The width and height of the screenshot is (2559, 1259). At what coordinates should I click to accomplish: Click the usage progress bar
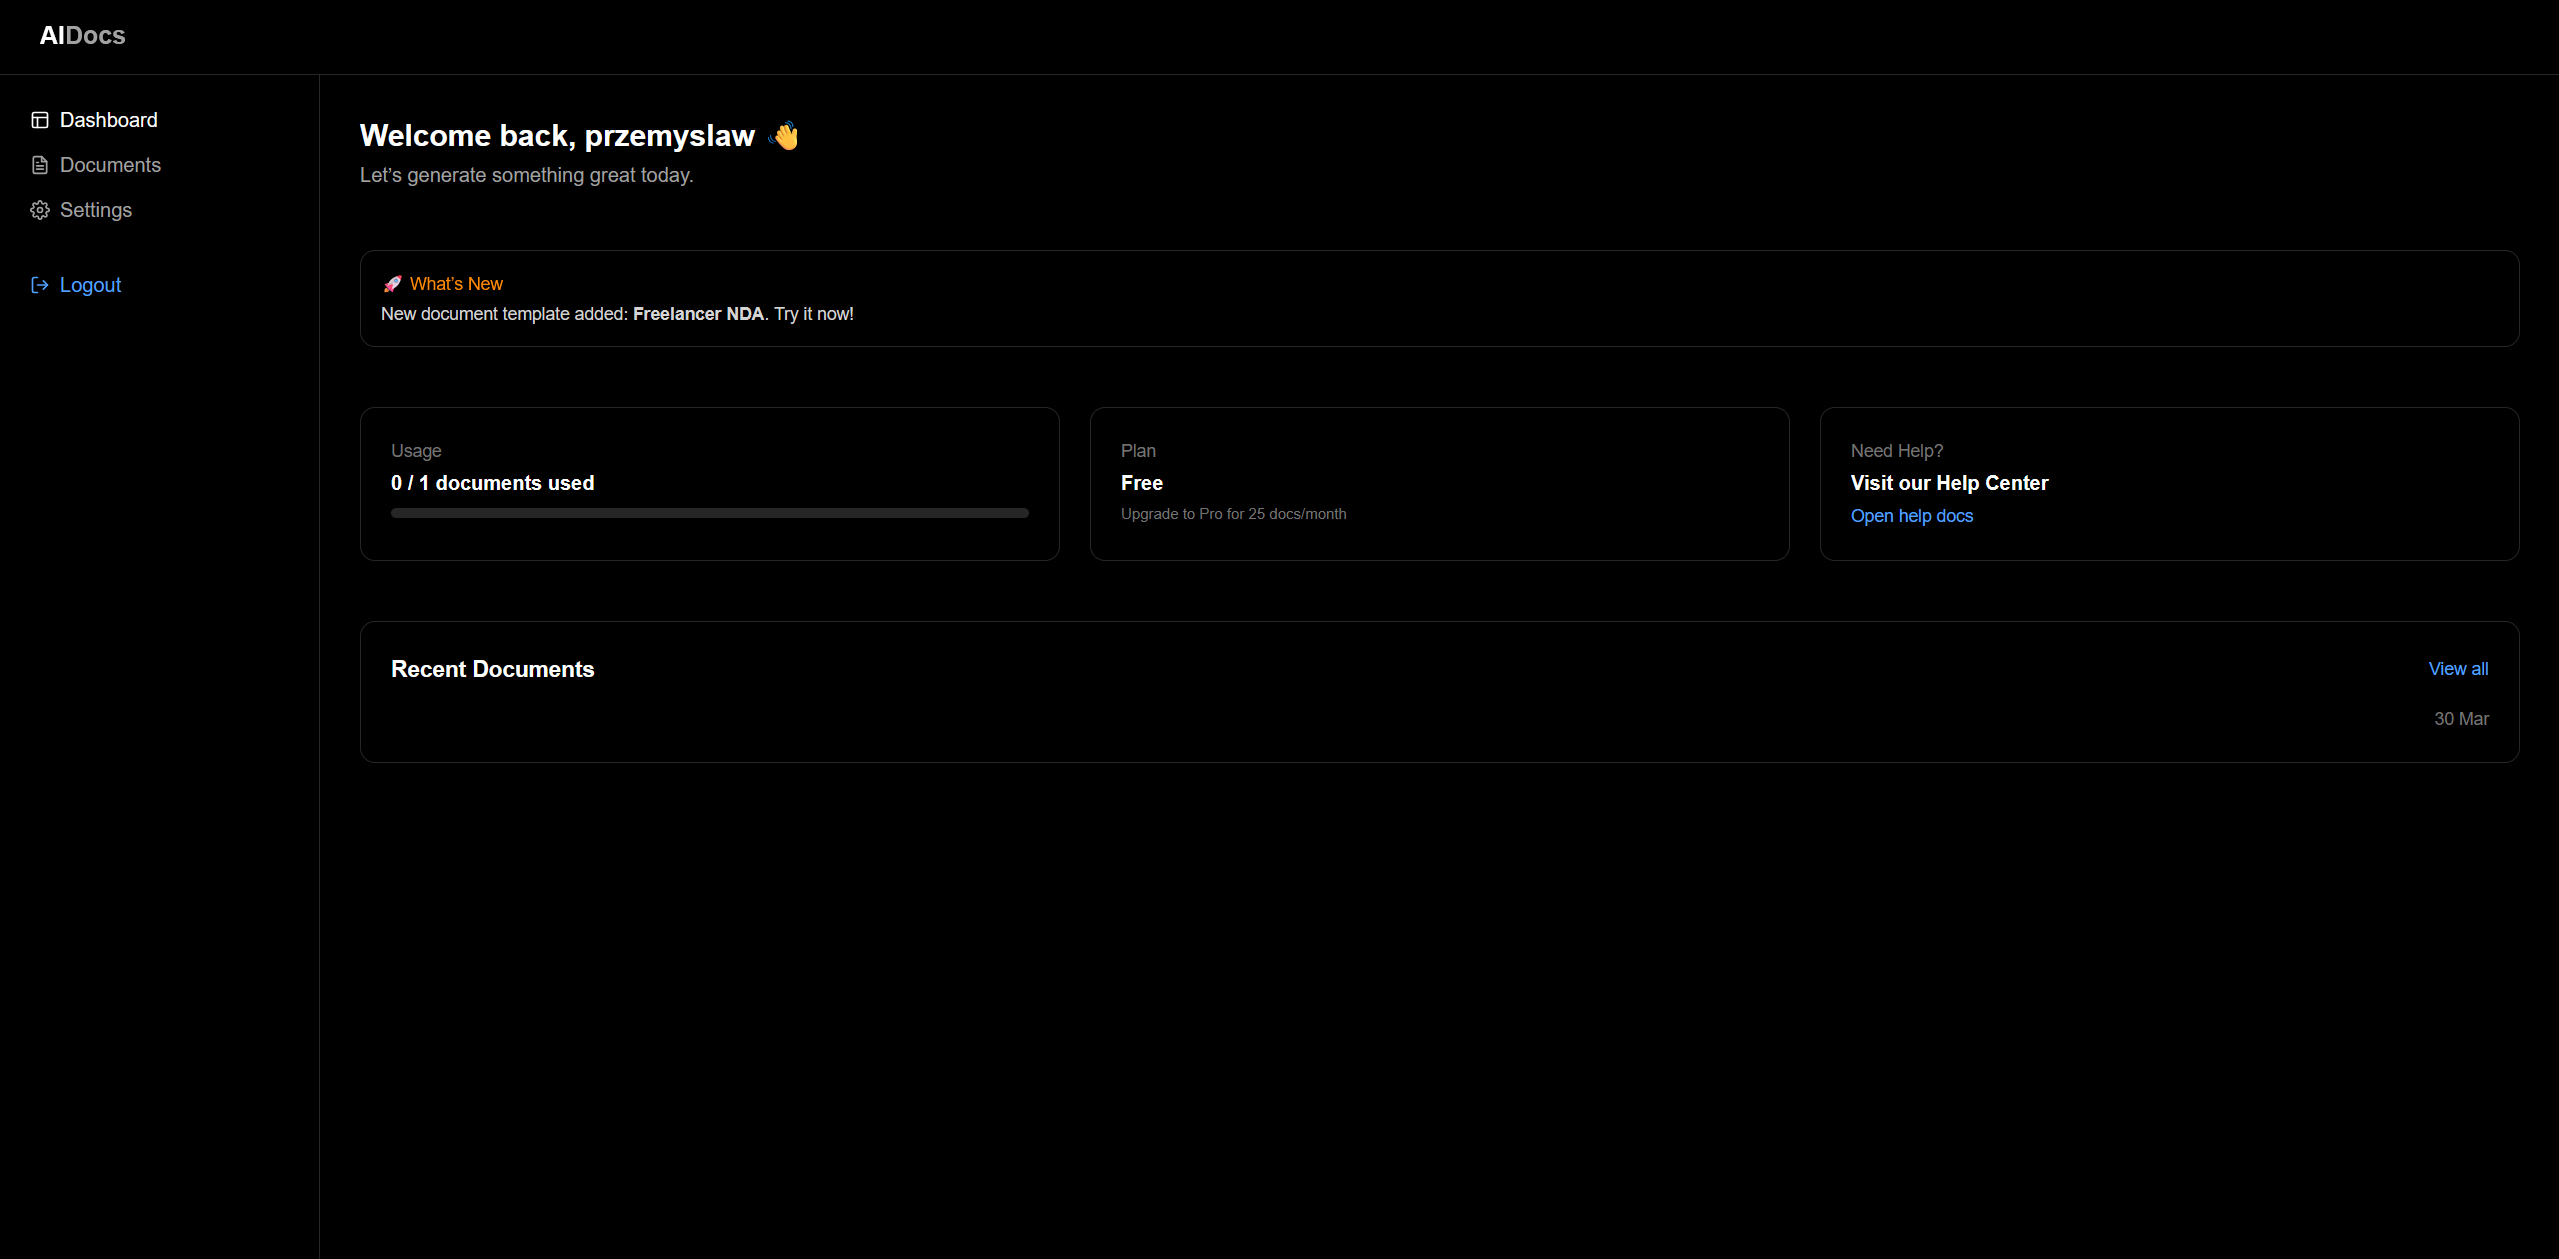point(709,512)
